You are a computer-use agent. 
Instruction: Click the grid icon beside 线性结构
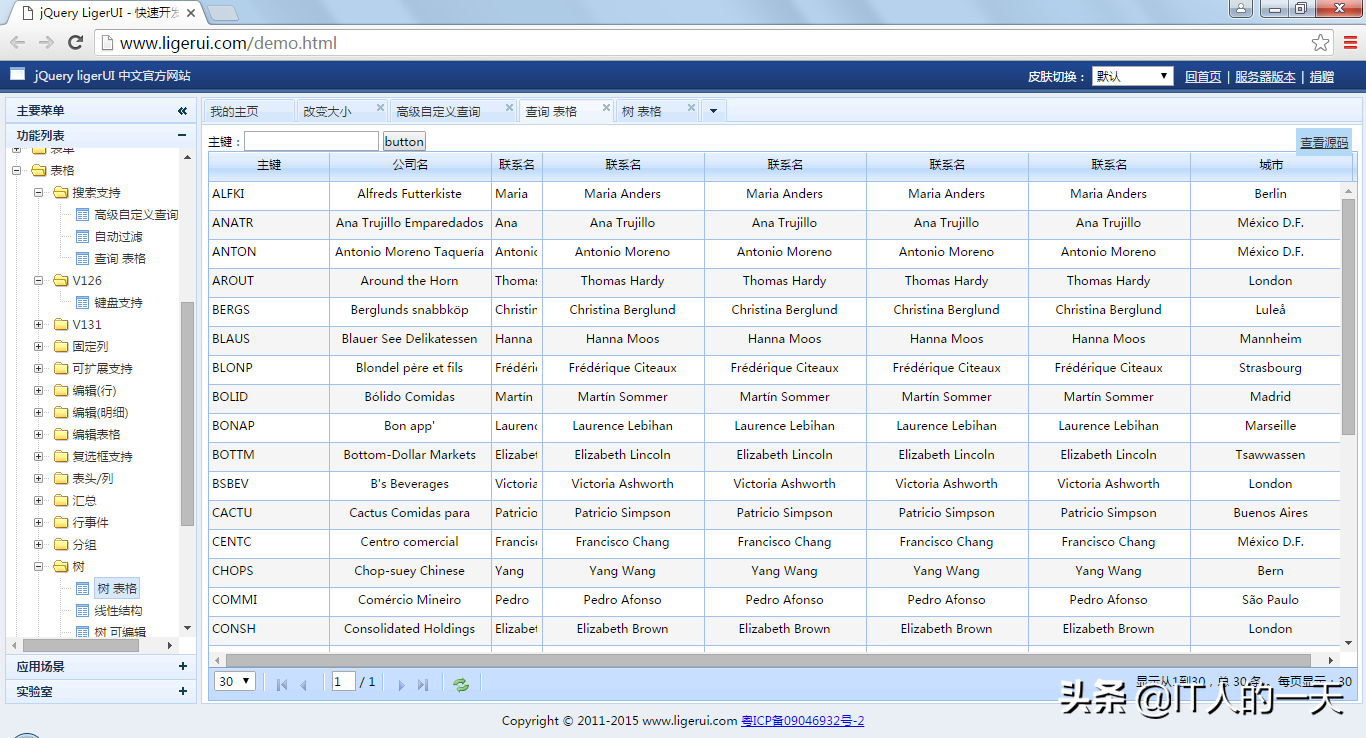coord(82,611)
